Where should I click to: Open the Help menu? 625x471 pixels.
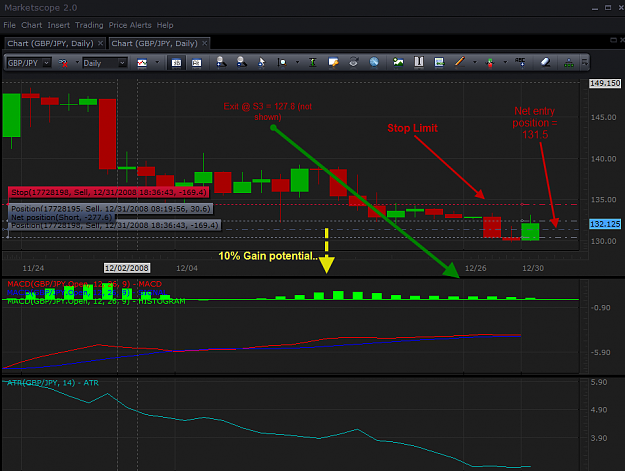click(165, 25)
